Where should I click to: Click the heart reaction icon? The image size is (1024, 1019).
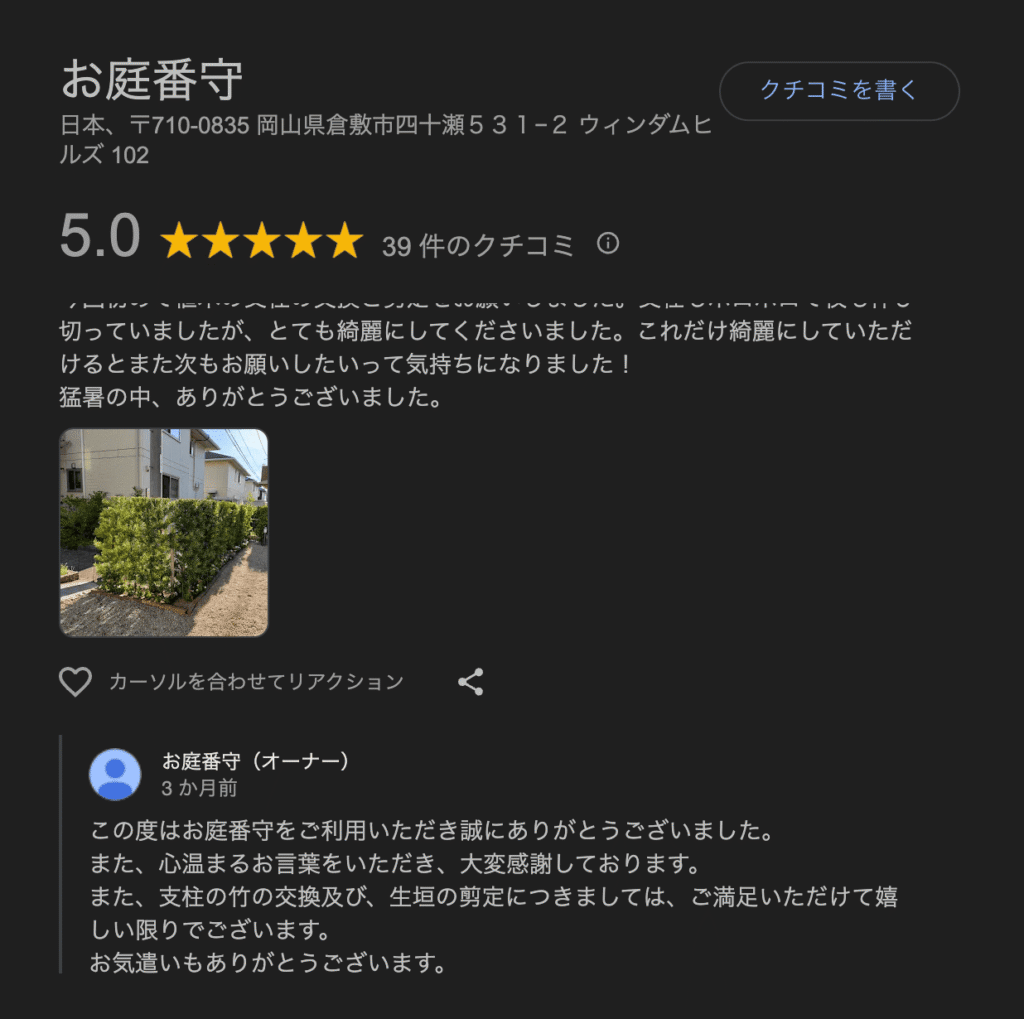(x=76, y=681)
